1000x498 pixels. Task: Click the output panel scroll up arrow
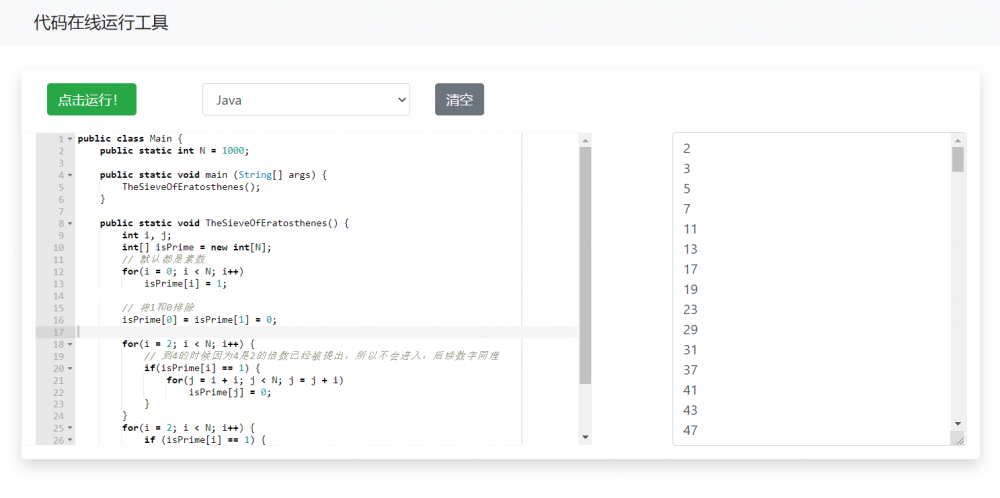pyautogui.click(x=958, y=140)
